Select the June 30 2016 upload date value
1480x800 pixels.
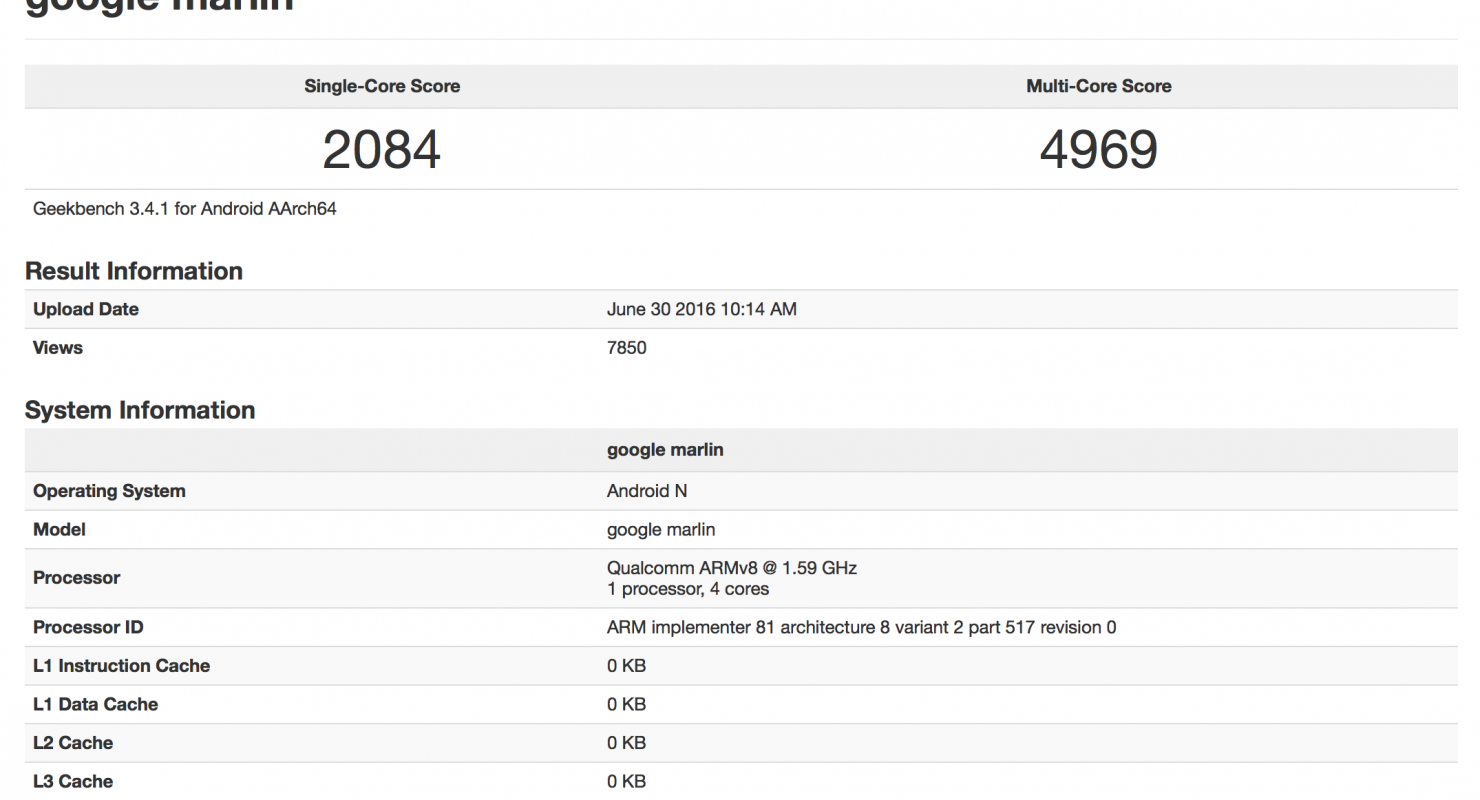[701, 309]
